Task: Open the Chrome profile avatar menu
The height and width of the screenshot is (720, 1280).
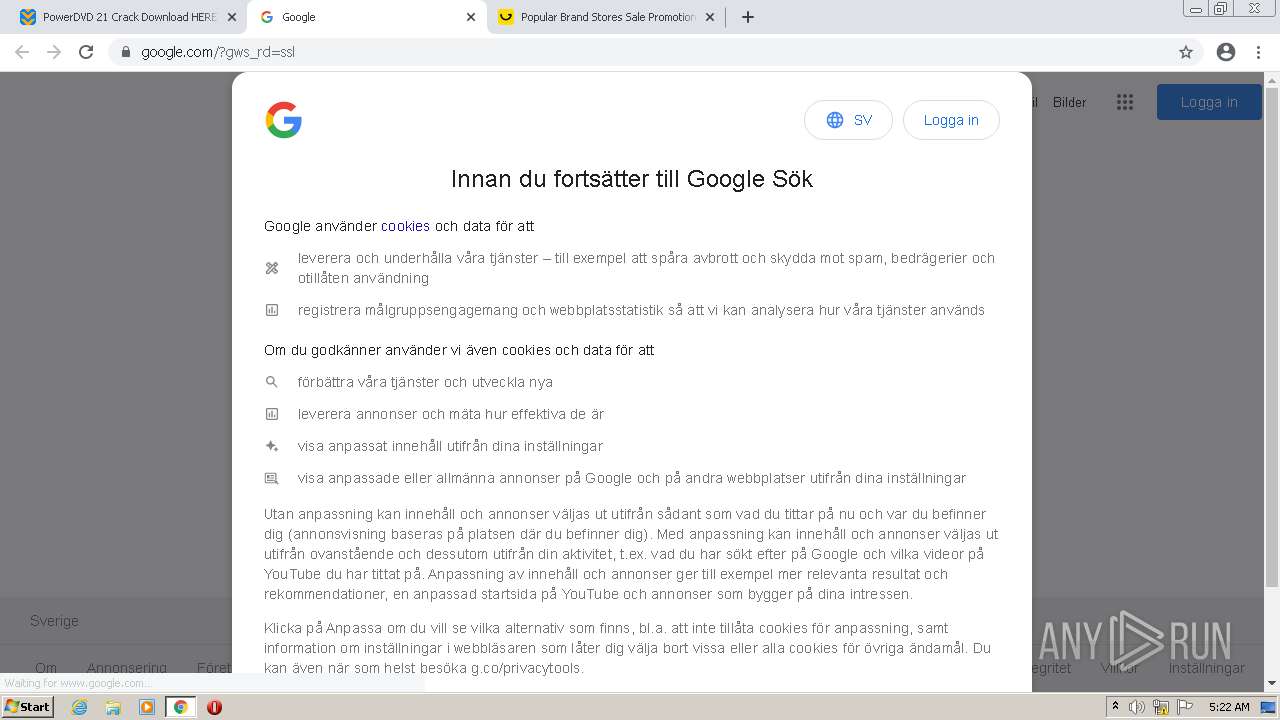Action: (1226, 52)
